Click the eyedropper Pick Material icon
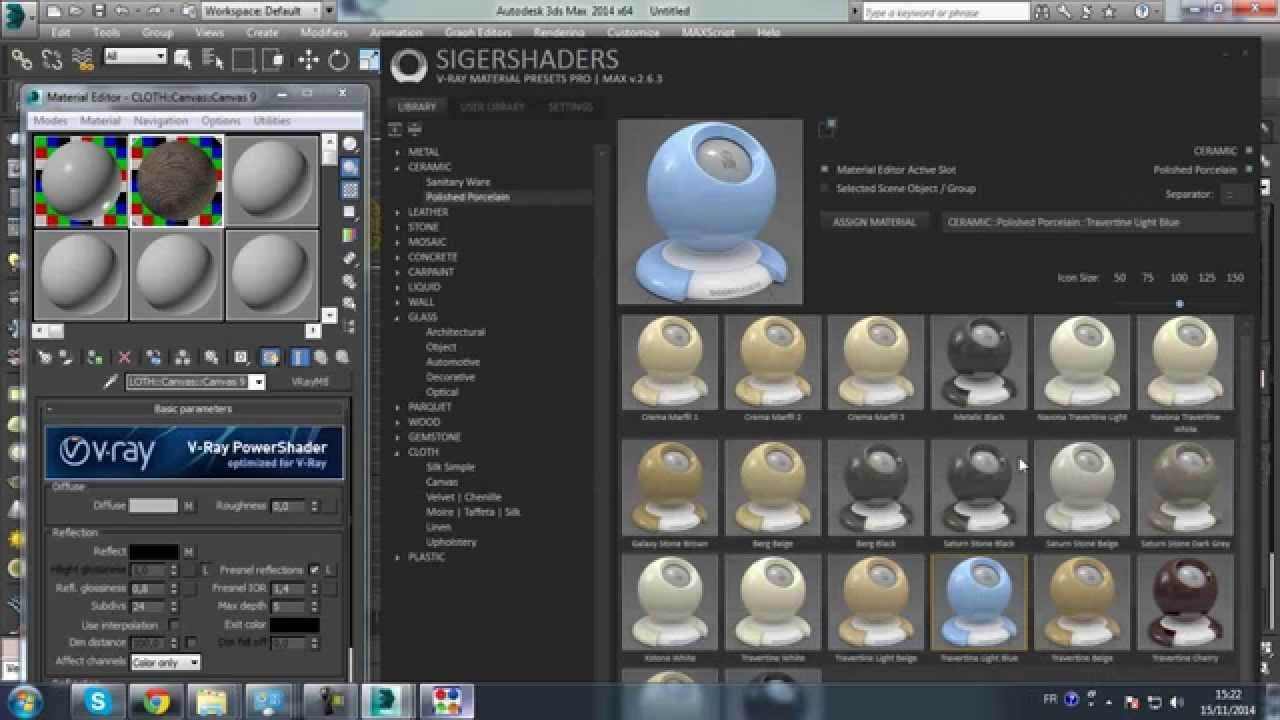 pos(111,382)
